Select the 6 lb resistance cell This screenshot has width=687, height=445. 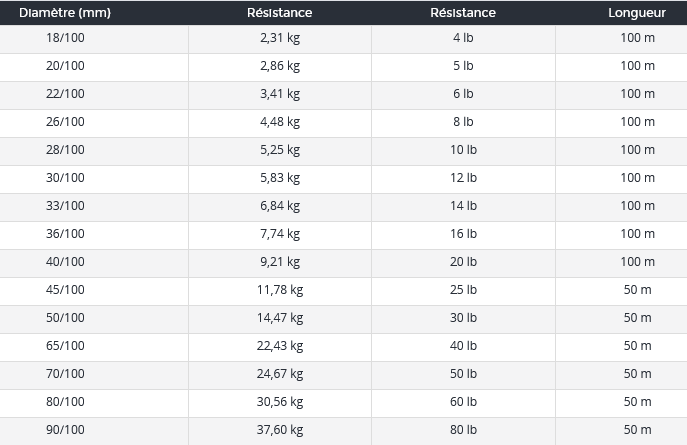(463, 94)
